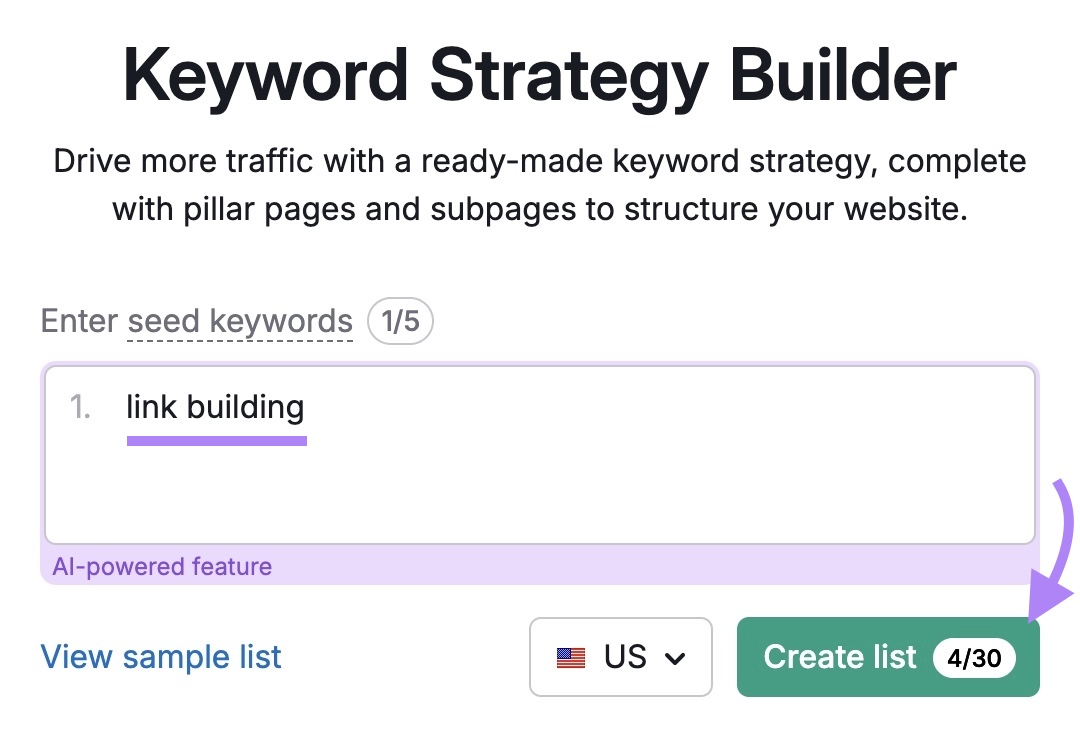This screenshot has height=744, width=1080.
Task: Click the 4/30 usage badge on Create list
Action: 975,658
